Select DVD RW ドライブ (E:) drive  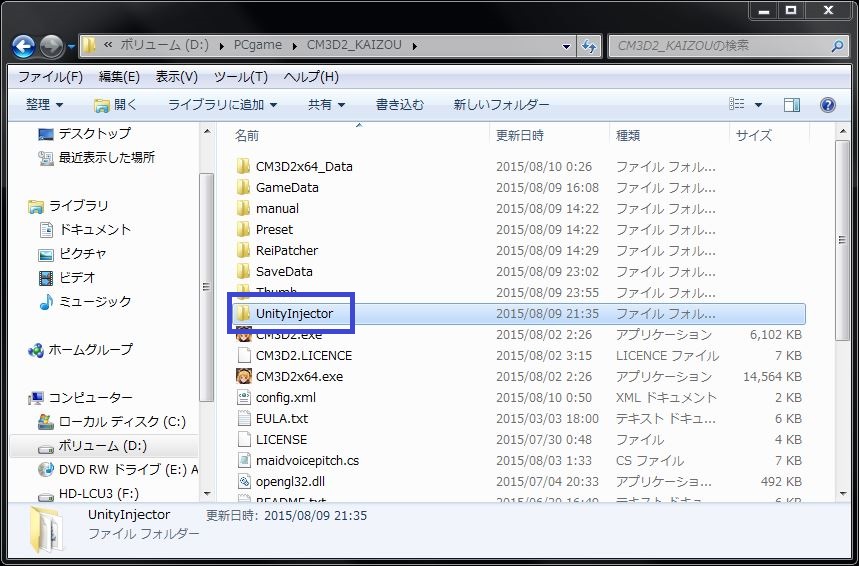click(x=118, y=470)
